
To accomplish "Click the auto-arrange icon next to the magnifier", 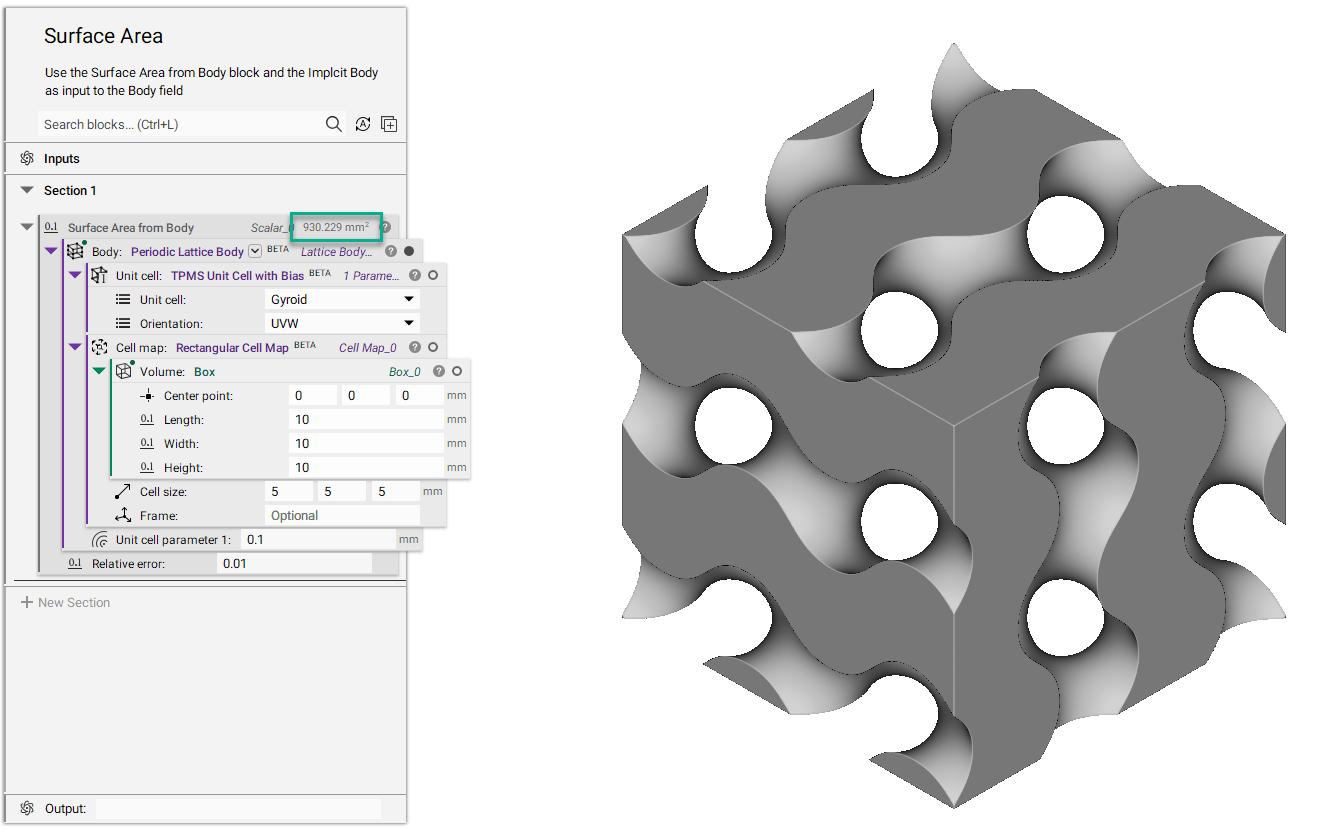I will [x=362, y=124].
